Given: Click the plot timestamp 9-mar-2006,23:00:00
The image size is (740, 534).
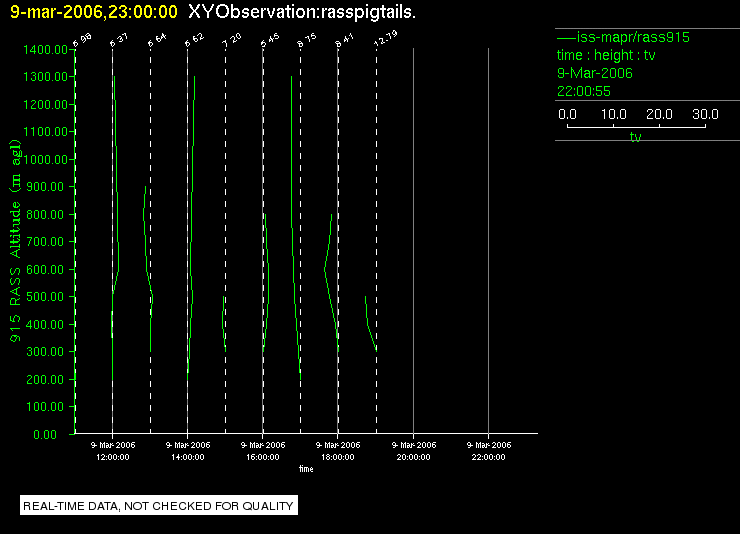Looking at the screenshot, I should tap(94, 12).
